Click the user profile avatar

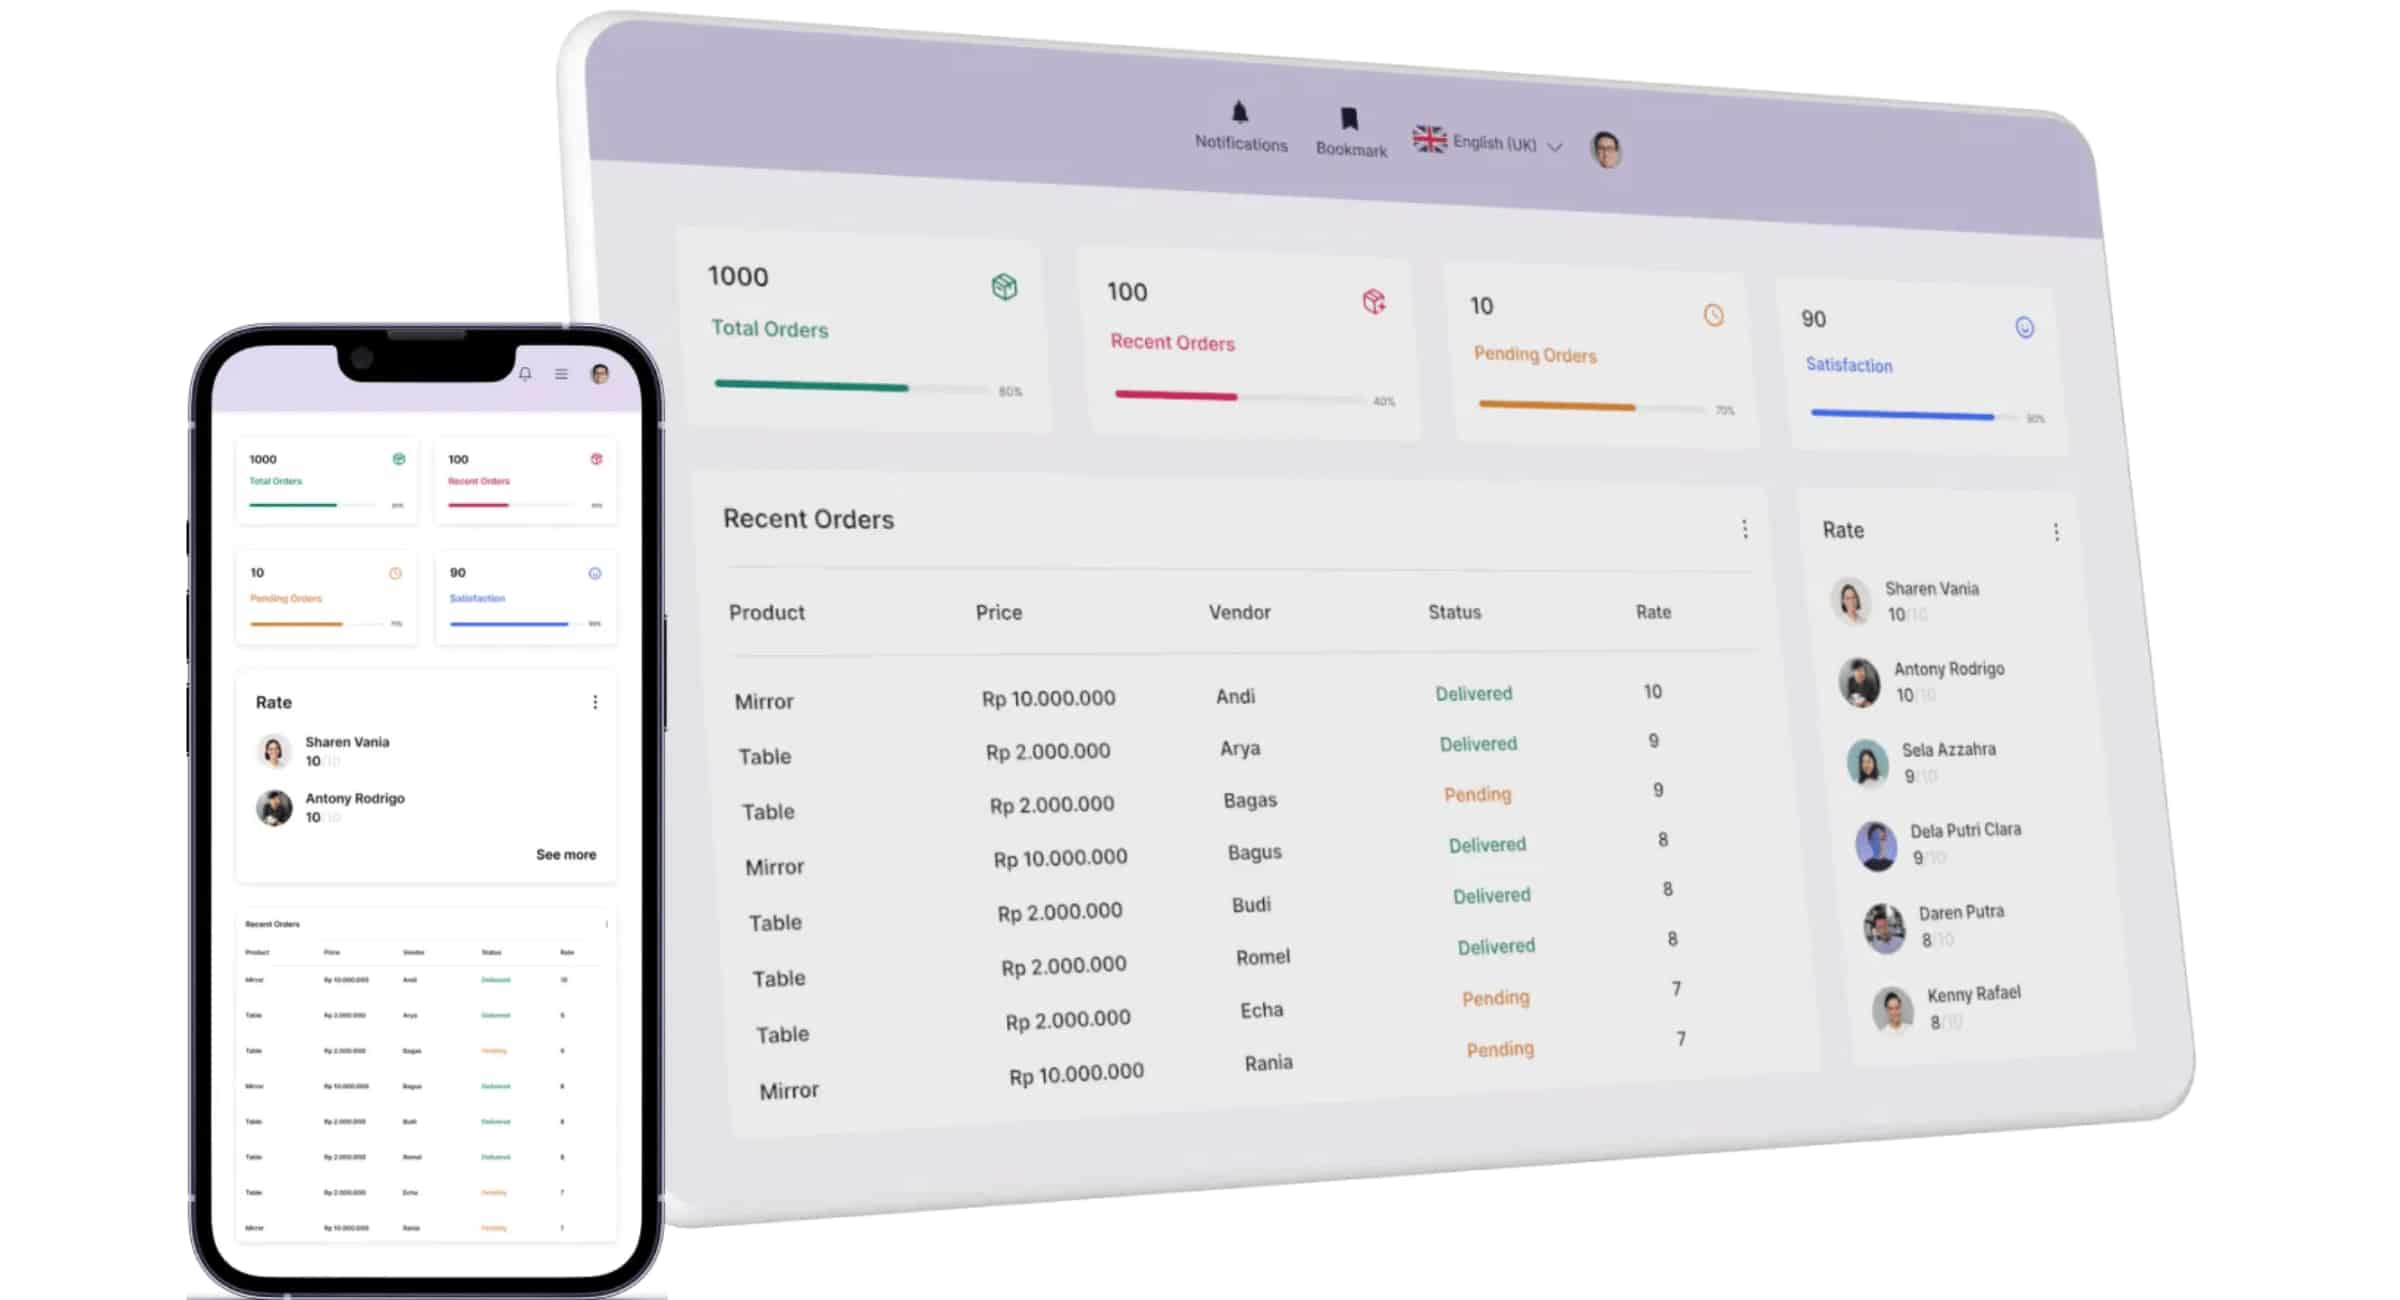[x=1606, y=144]
